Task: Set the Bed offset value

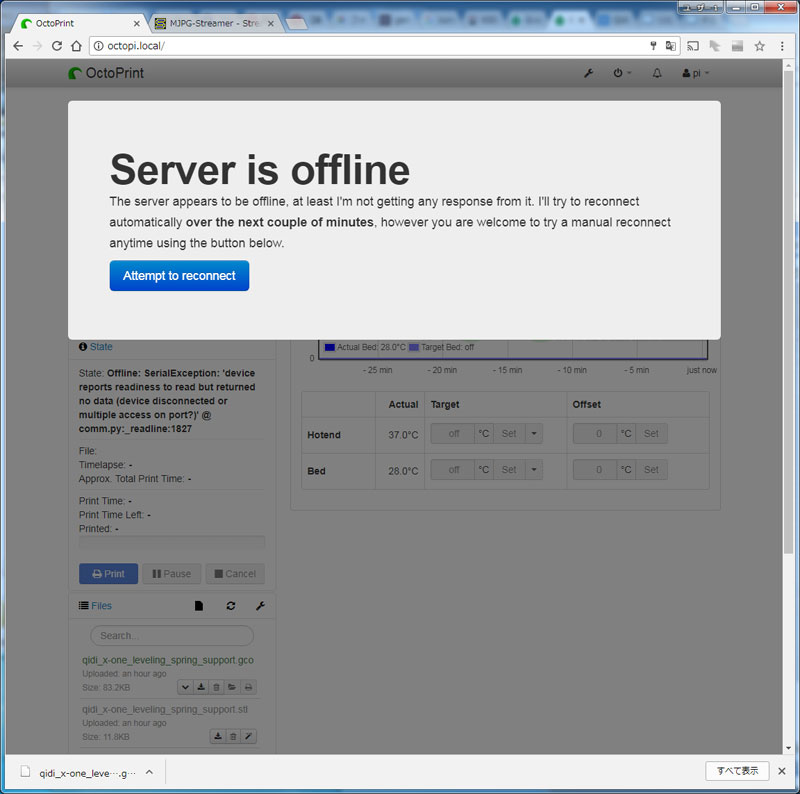Action: pos(651,469)
